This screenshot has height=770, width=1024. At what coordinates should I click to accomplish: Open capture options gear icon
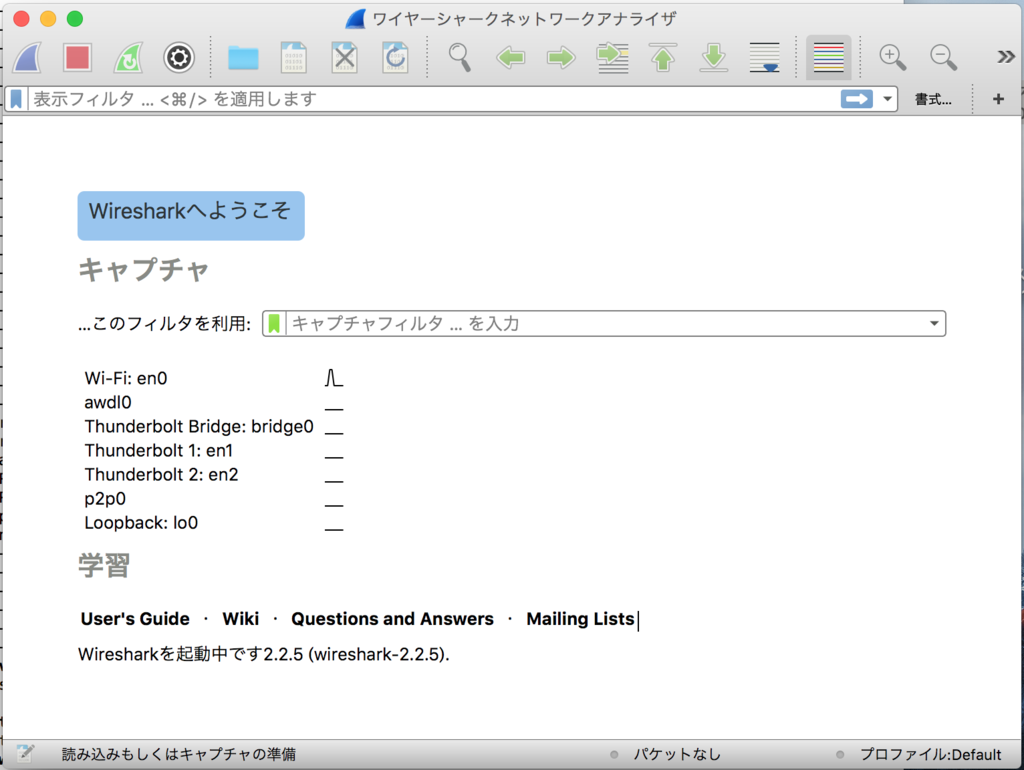pyautogui.click(x=178, y=57)
